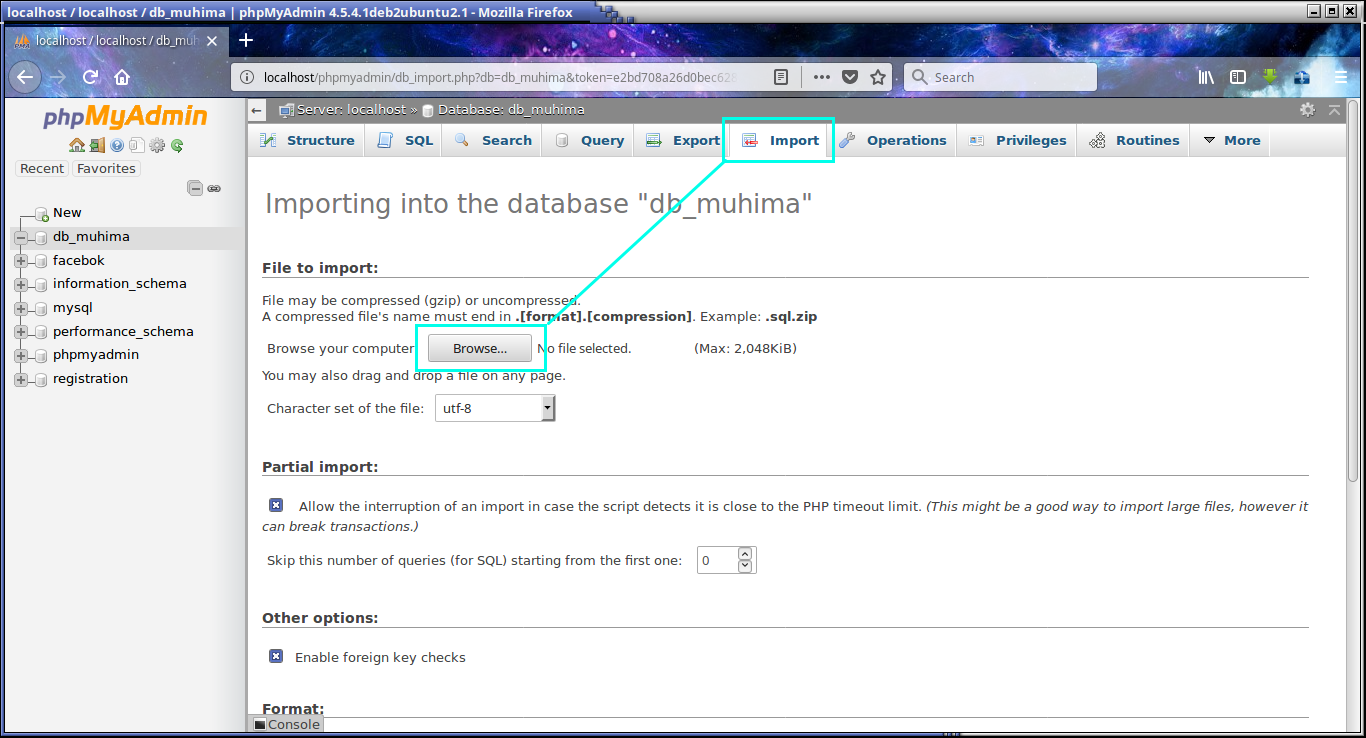Click the Browse... file button

tap(480, 348)
